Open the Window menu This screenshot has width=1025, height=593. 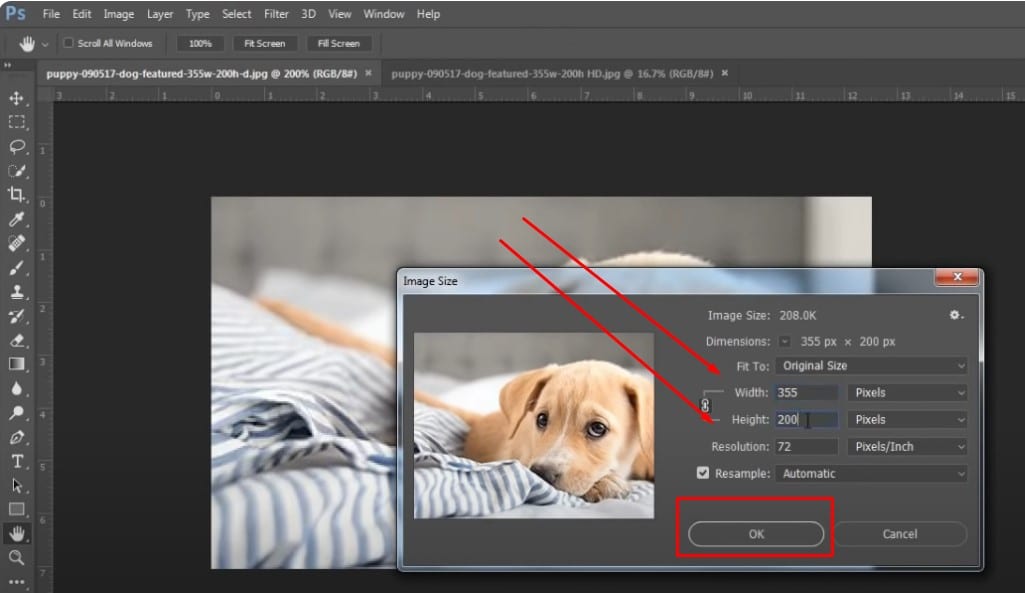(x=384, y=14)
